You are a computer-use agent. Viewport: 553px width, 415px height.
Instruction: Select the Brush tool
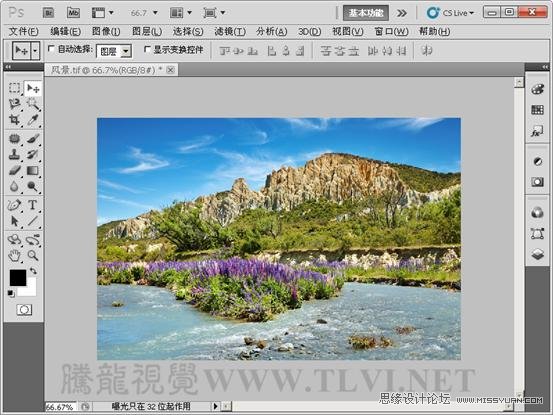[x=32, y=138]
